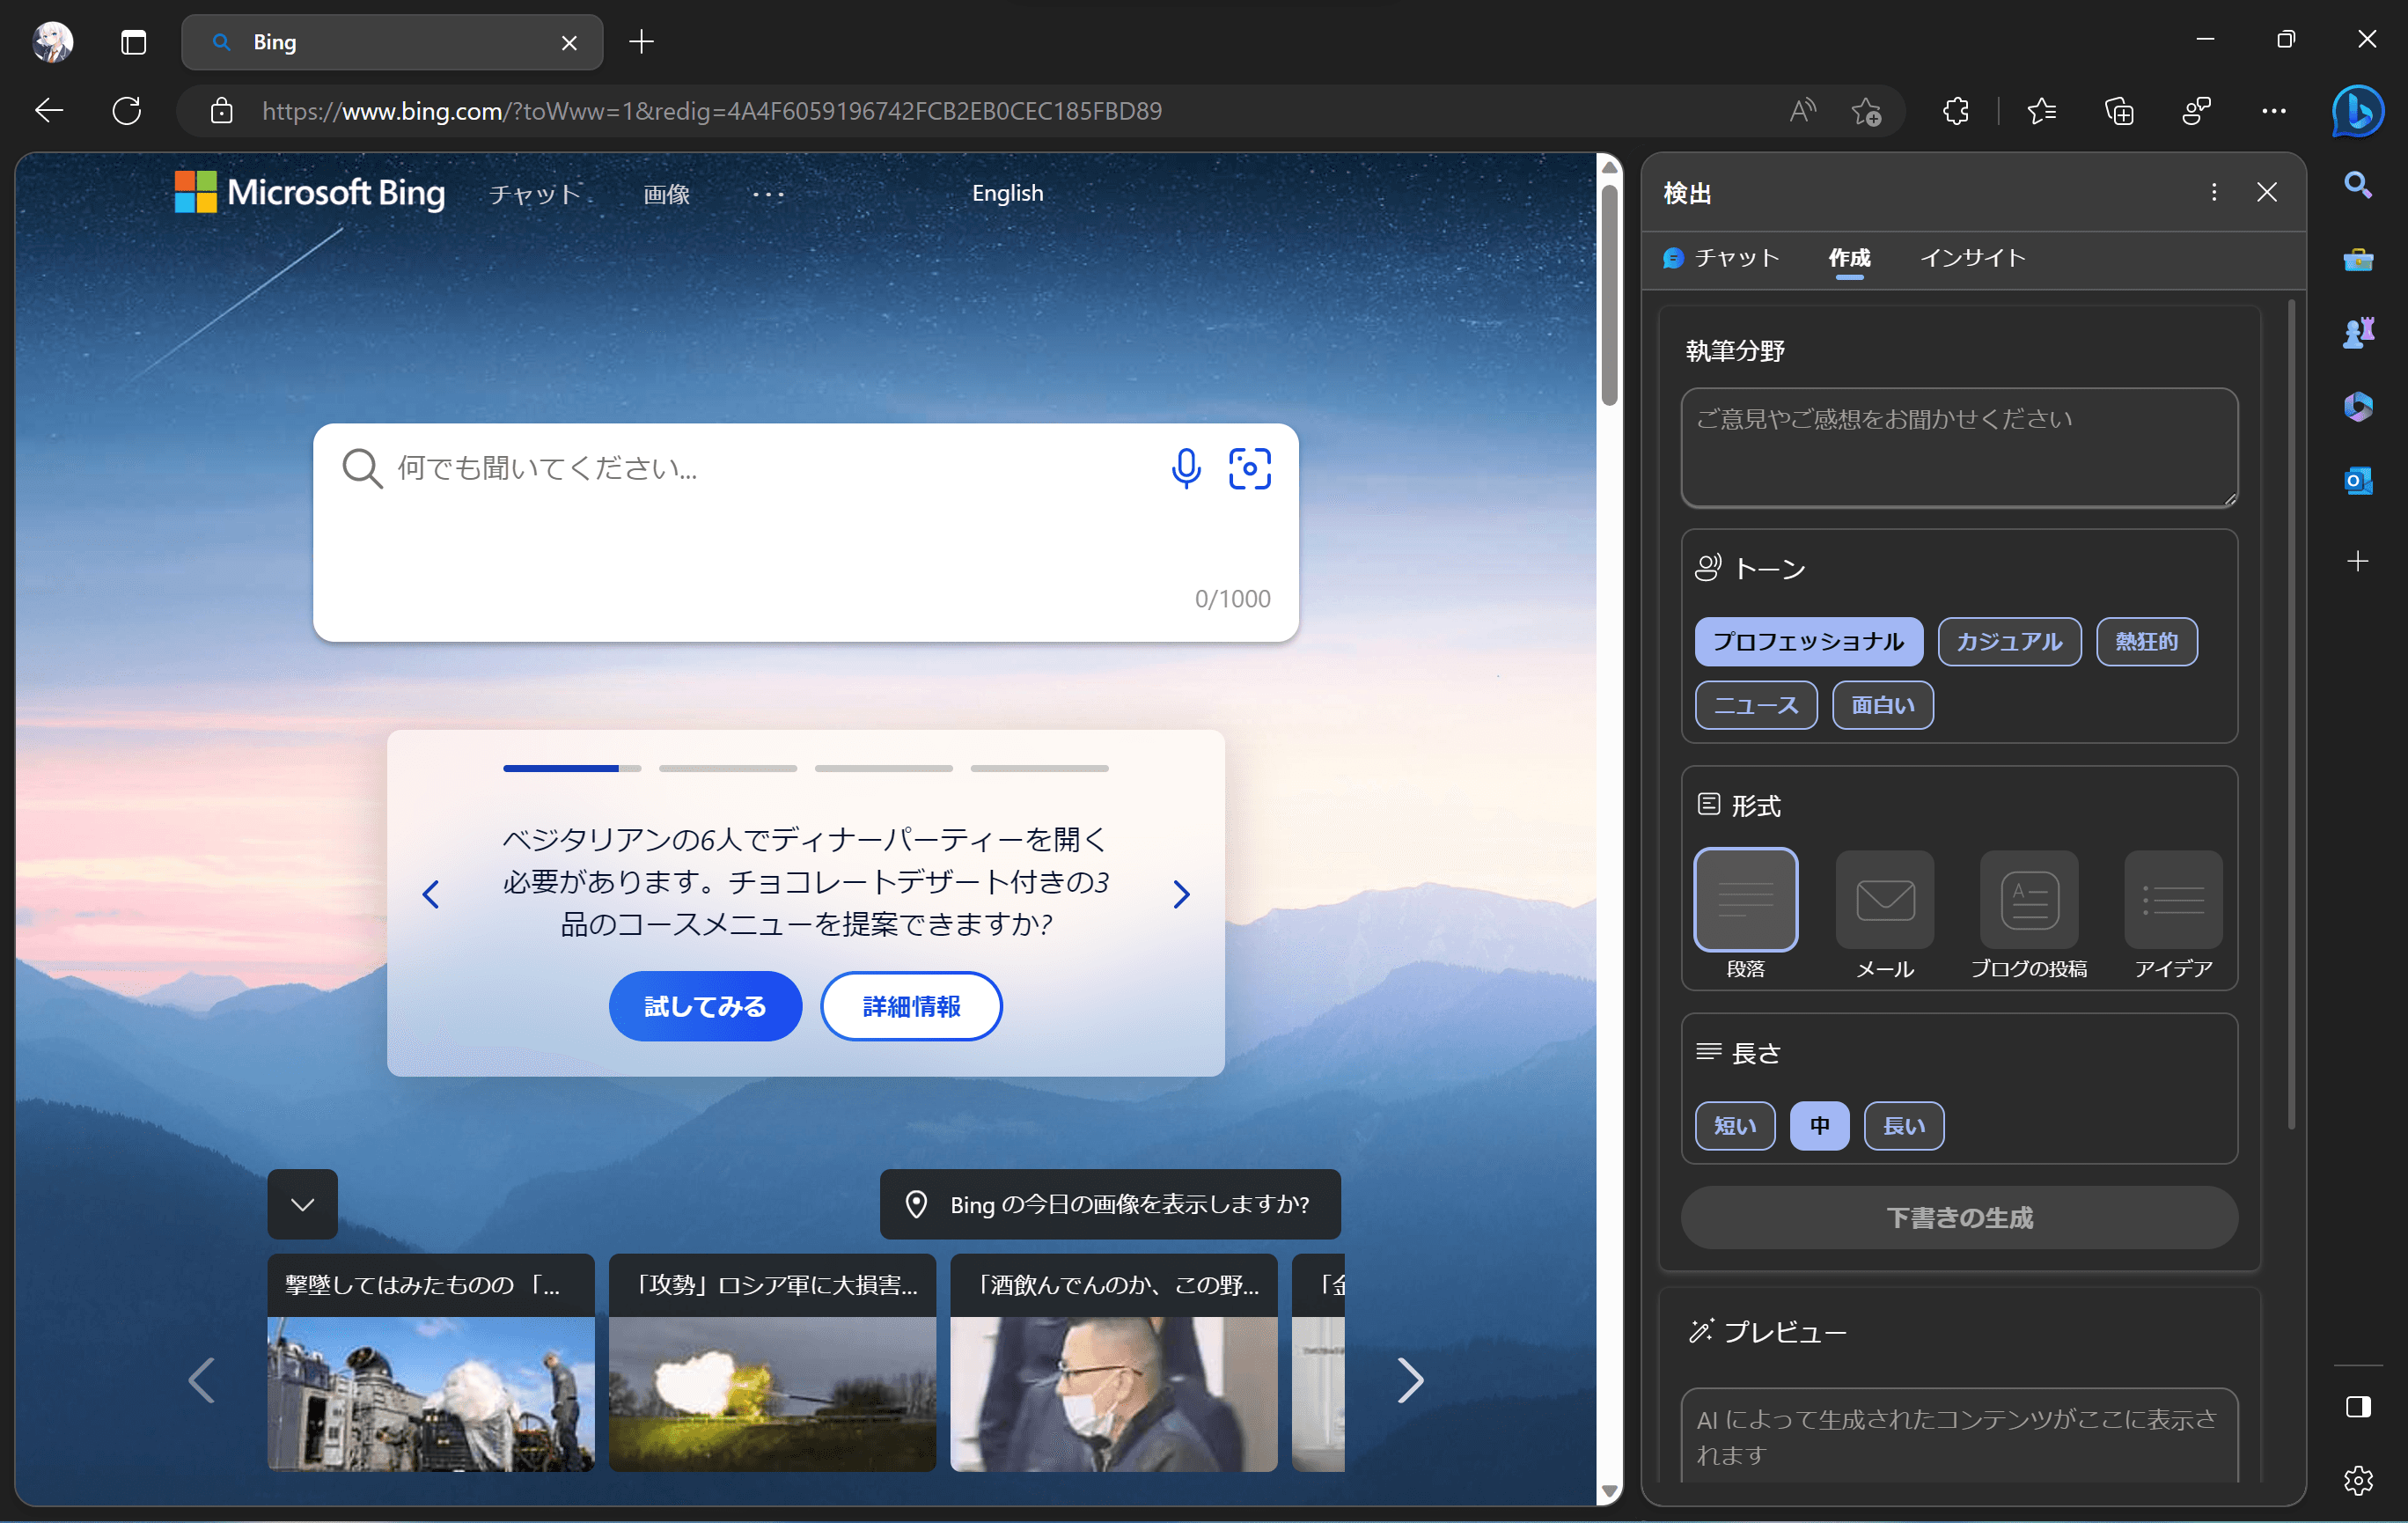Switch to 作成 tab
Image resolution: width=2408 pixels, height=1523 pixels.
click(x=1849, y=258)
